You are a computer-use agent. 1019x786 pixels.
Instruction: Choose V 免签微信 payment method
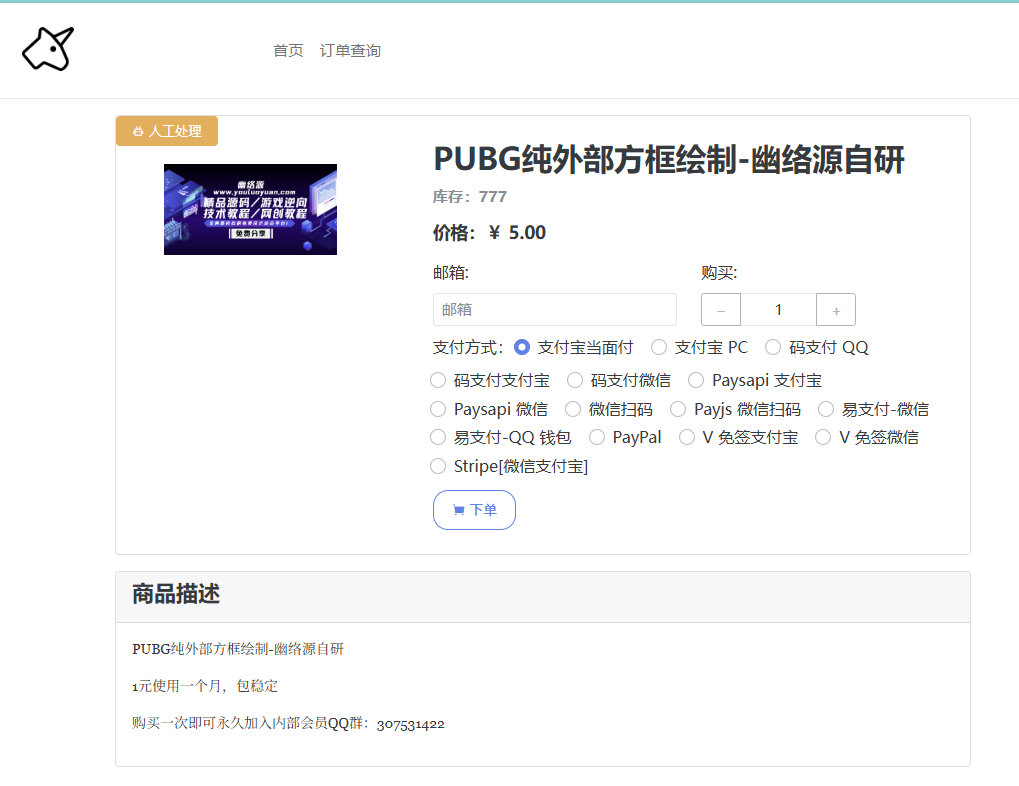coord(823,437)
